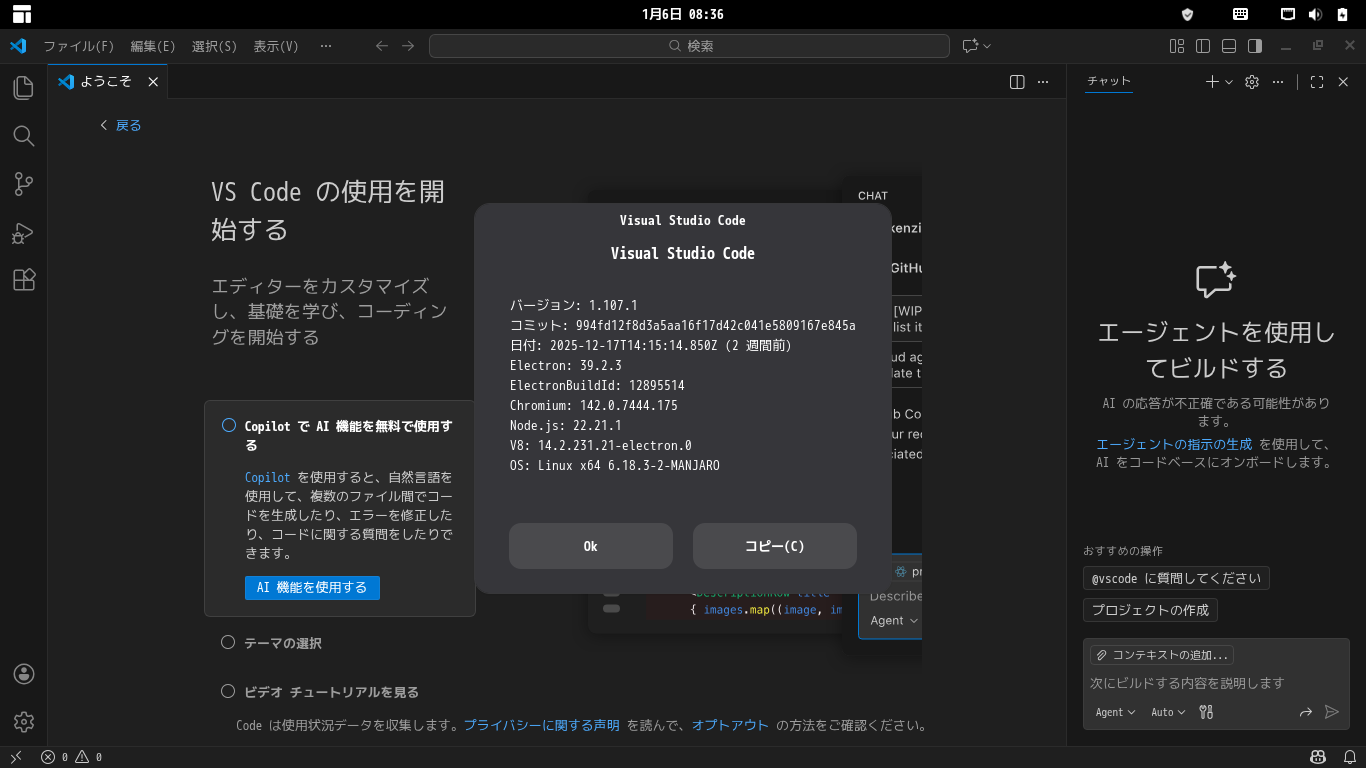Focus the chat message input field
The height and width of the screenshot is (768, 1366).
click(1216, 683)
